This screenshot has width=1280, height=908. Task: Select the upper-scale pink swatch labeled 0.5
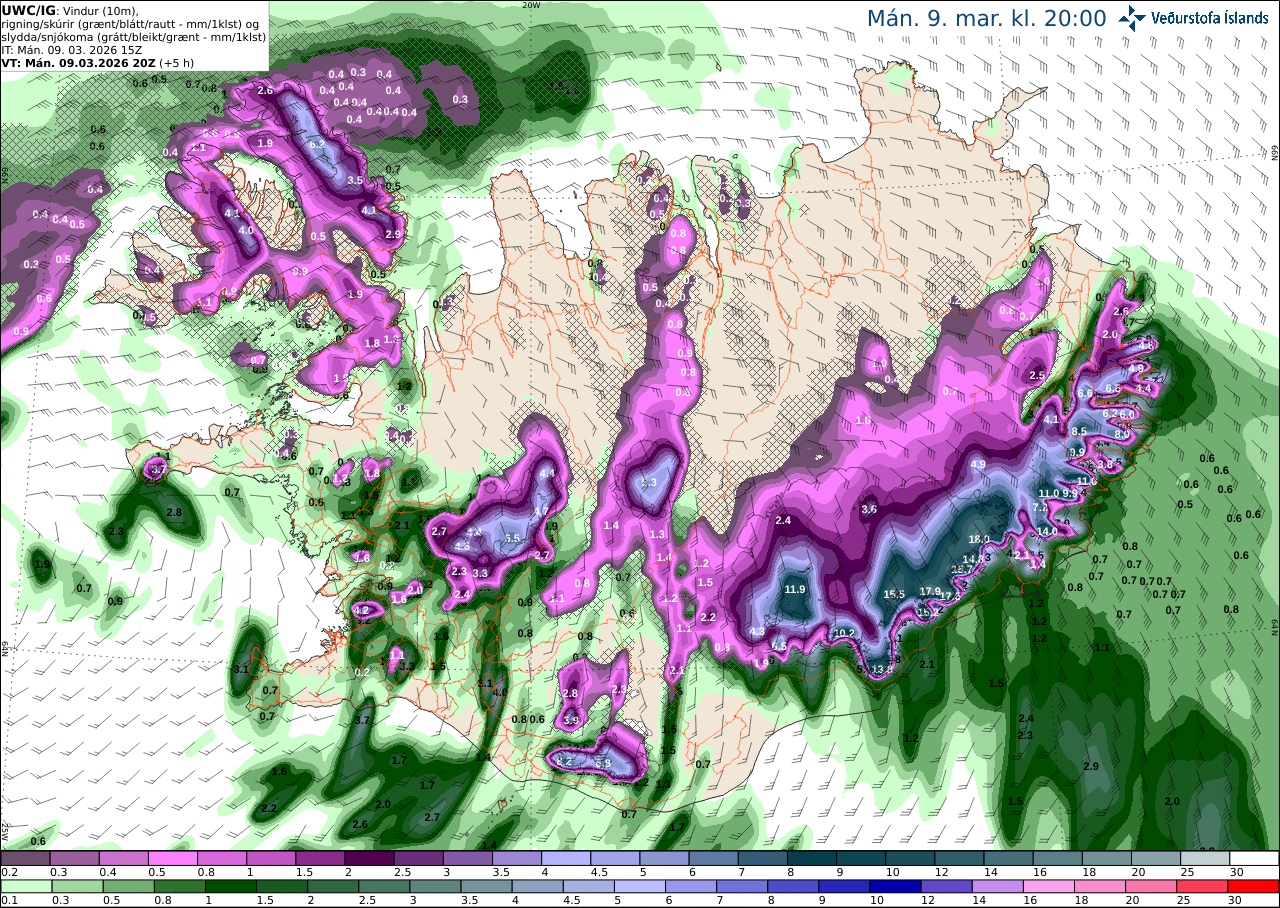(x=173, y=858)
